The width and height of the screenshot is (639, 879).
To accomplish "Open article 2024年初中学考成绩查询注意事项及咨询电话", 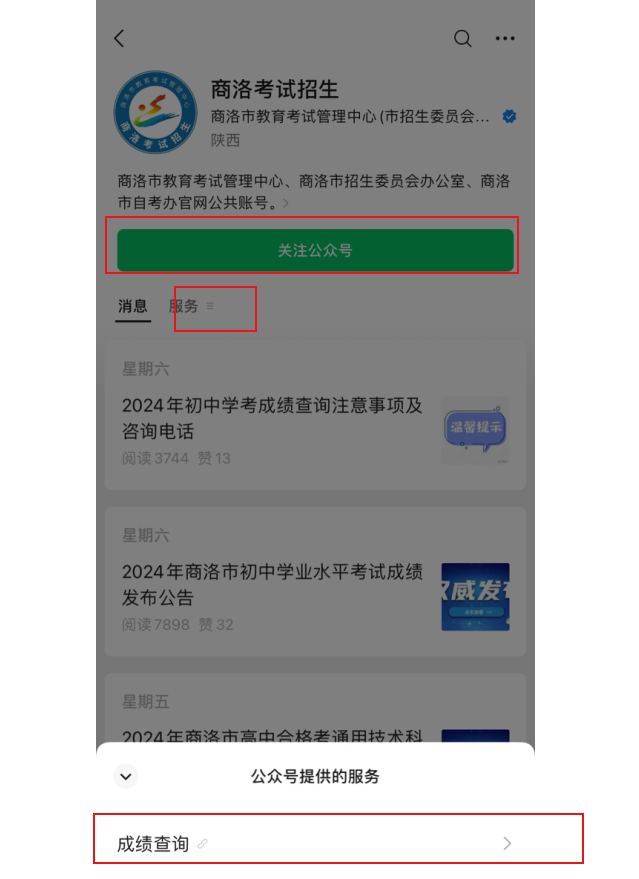I will [x=272, y=418].
